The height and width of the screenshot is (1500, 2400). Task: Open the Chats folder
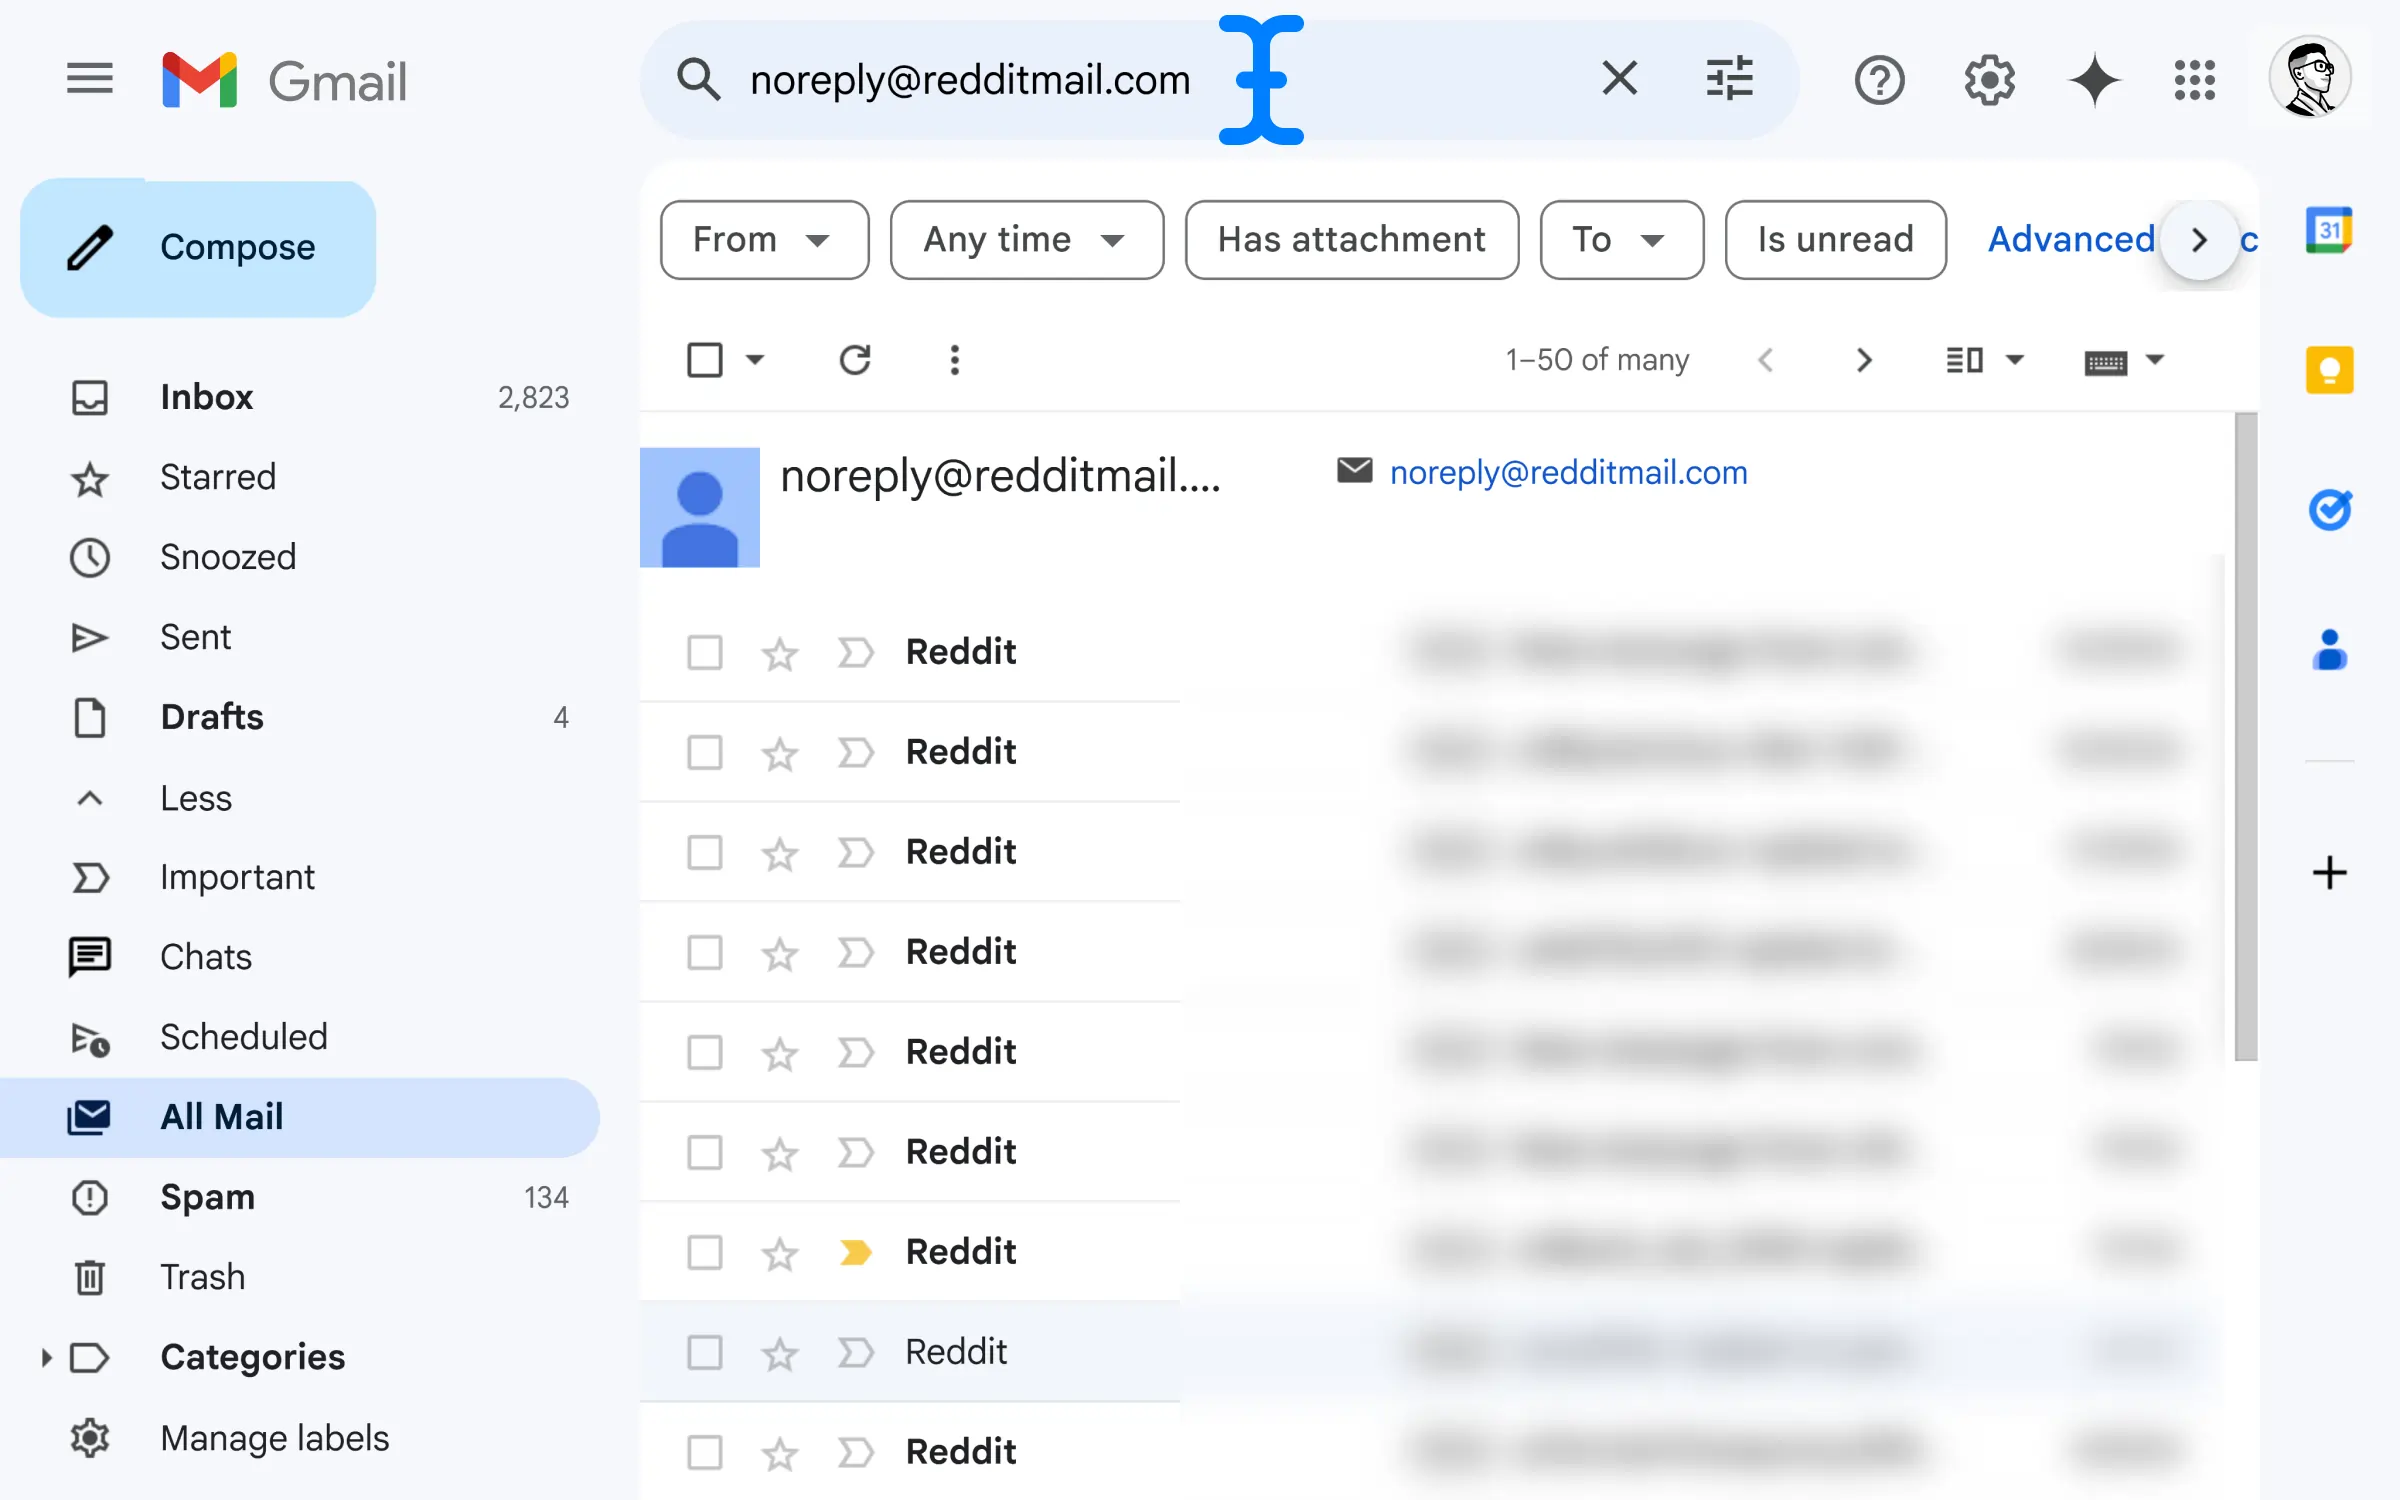(300, 957)
